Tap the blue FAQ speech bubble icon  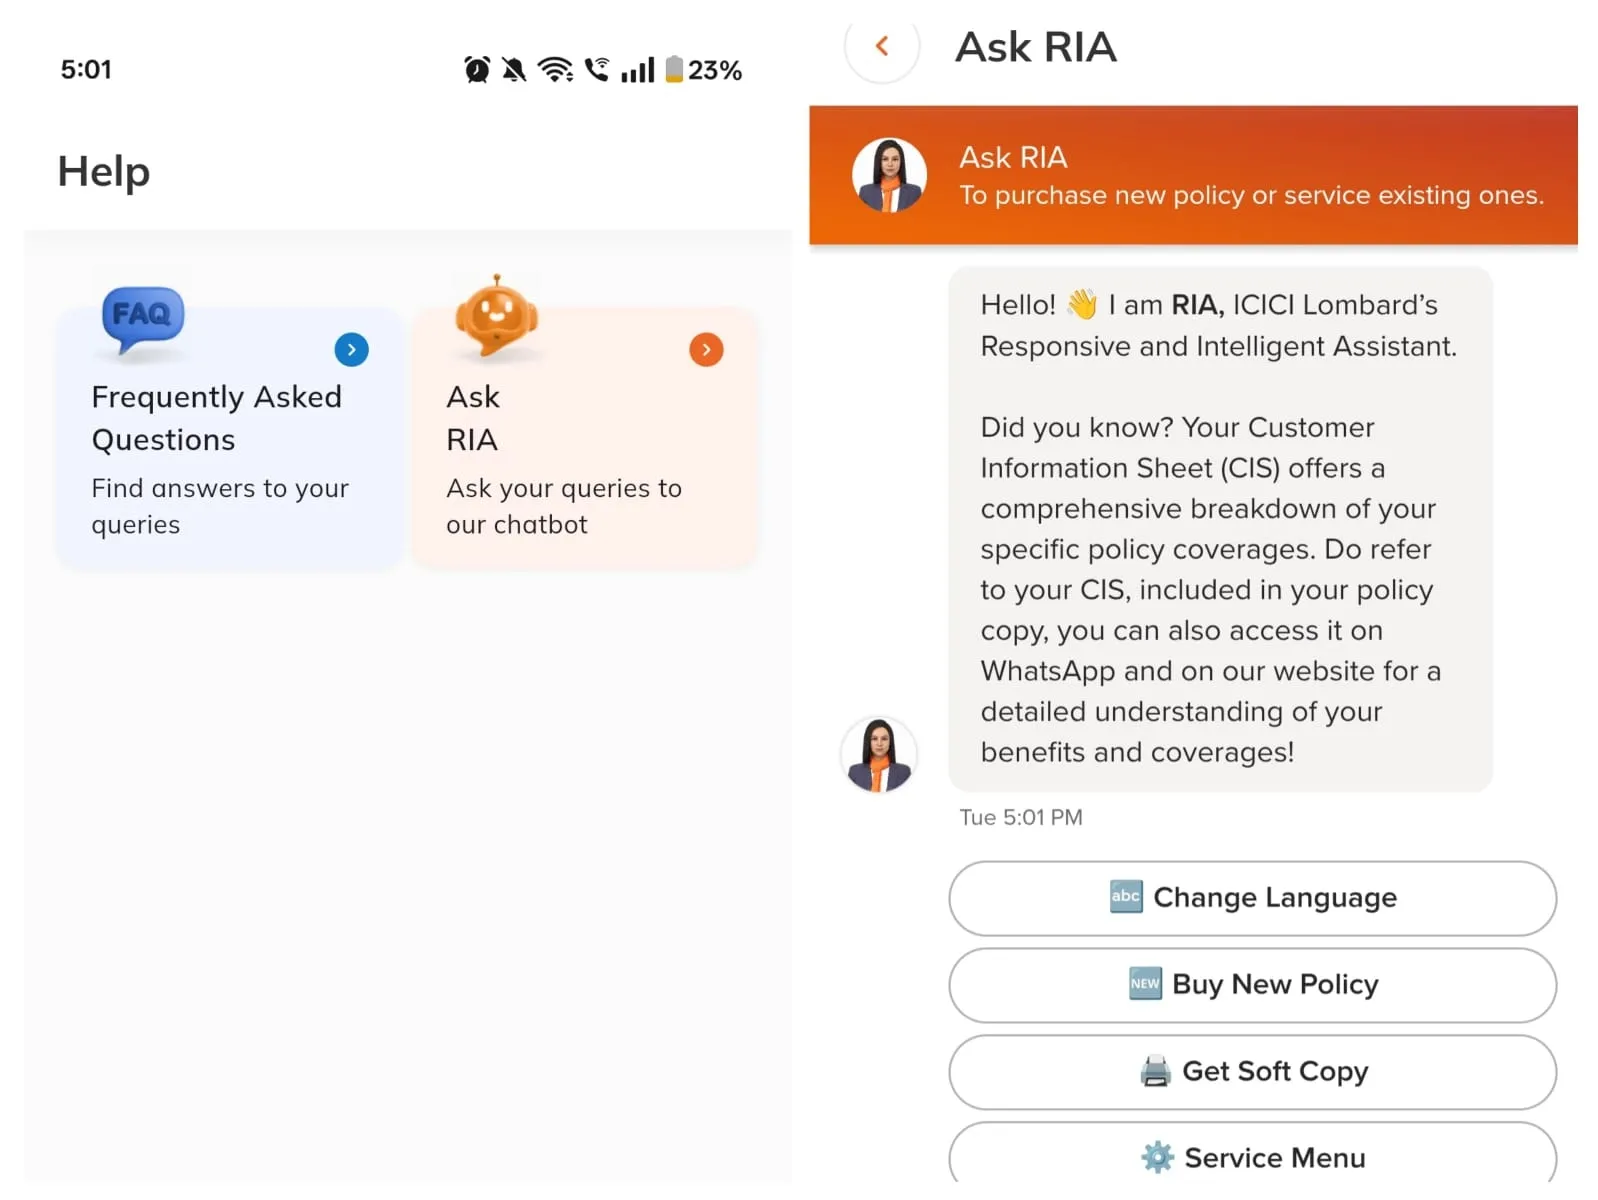143,319
